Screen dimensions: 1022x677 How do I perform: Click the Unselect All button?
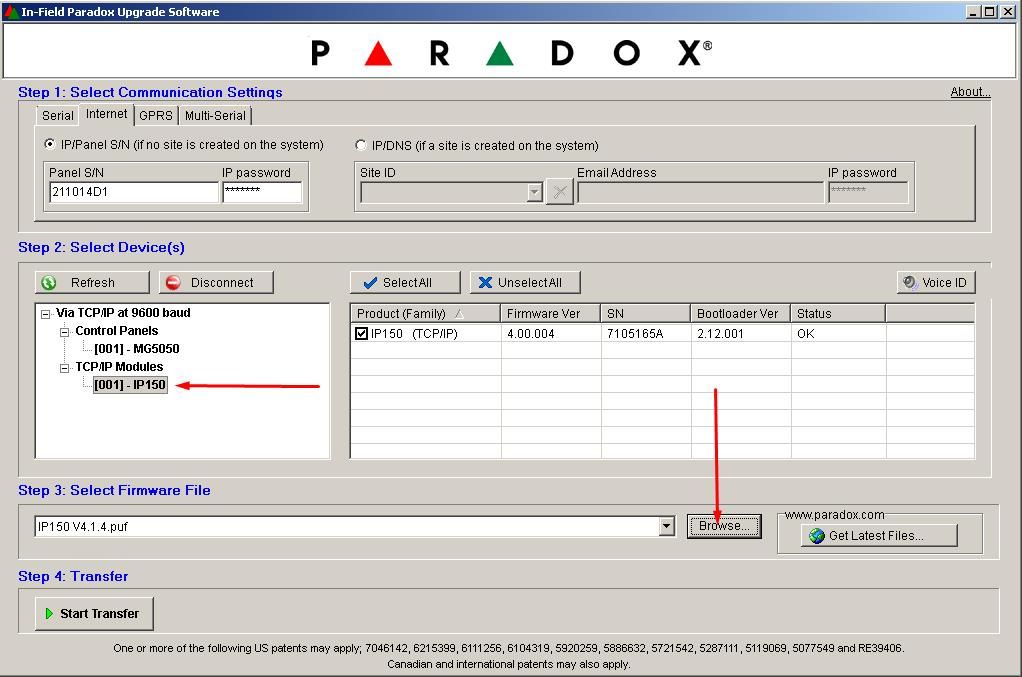click(x=525, y=282)
